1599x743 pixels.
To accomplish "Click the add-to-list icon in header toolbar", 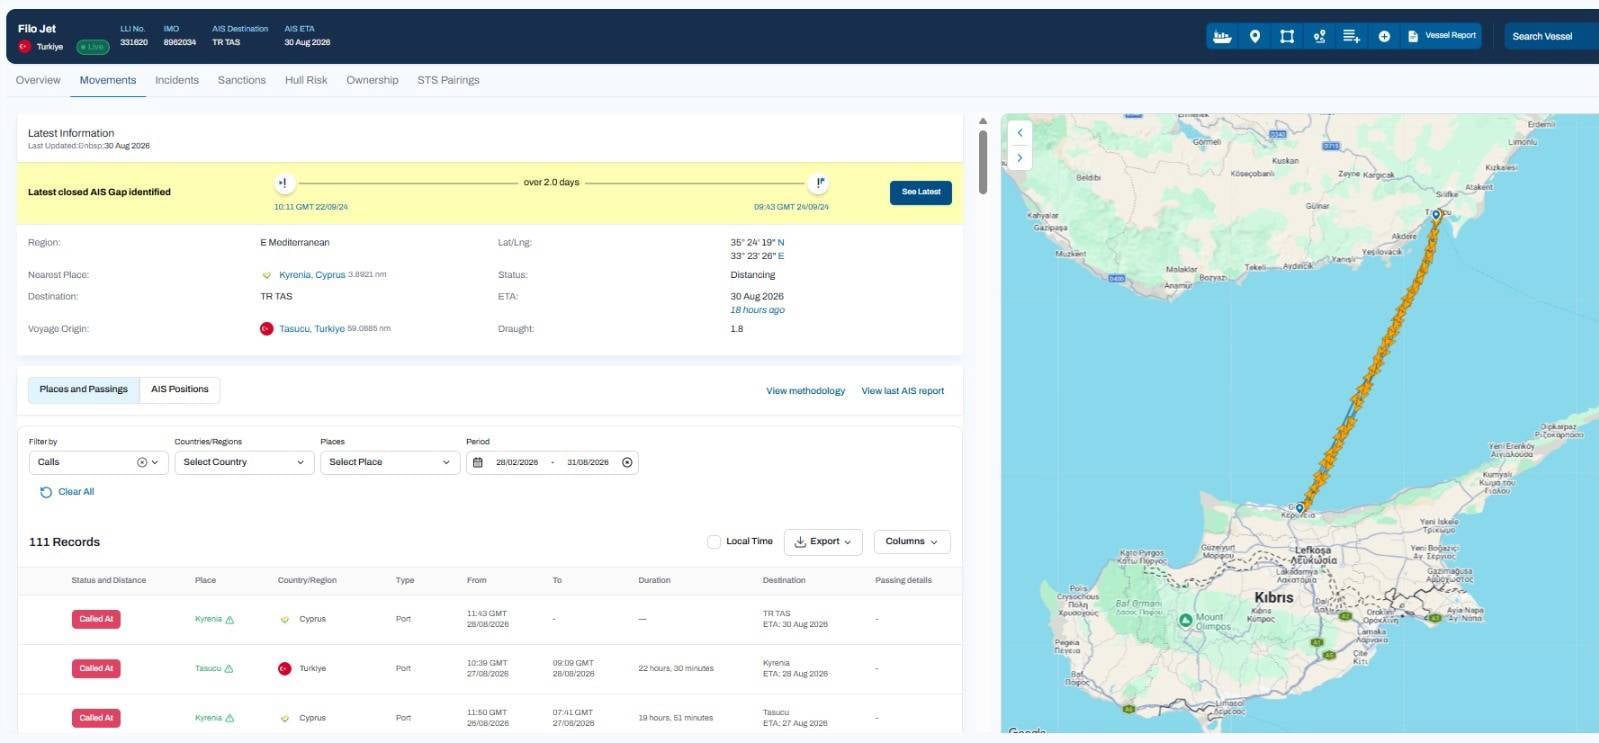I will [1351, 36].
